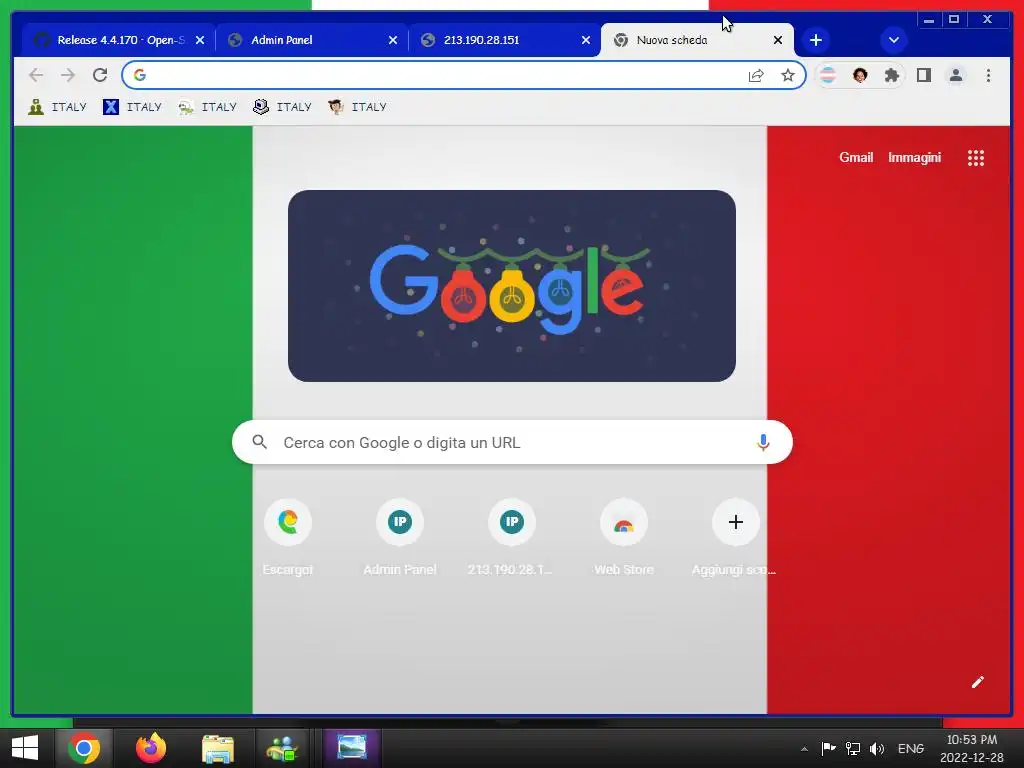Open fourth ITALY bookmark with computer icon
The width and height of the screenshot is (1024, 768).
click(282, 106)
